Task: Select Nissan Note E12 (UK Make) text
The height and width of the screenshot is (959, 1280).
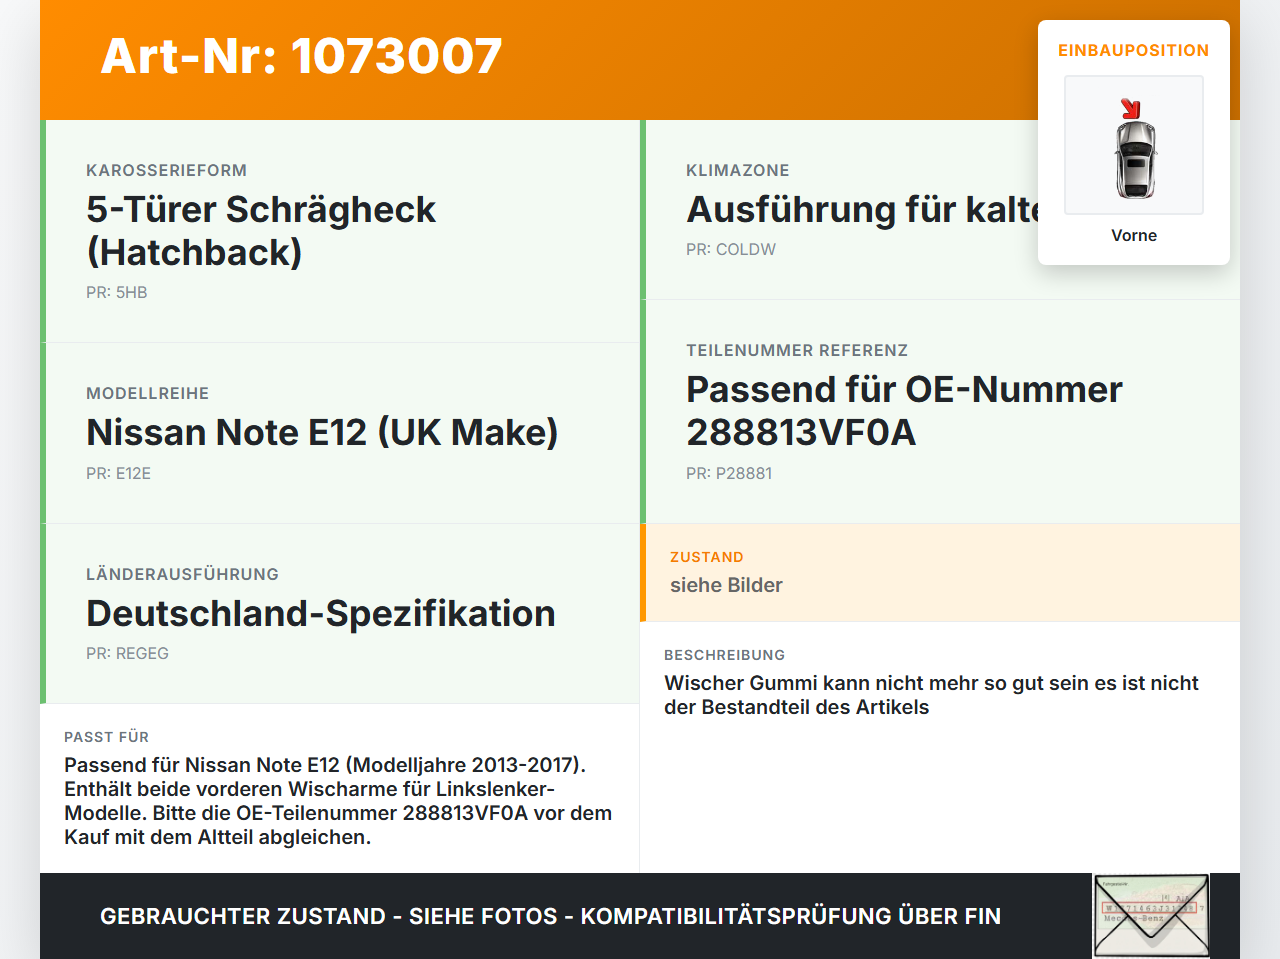Action: 322,432
